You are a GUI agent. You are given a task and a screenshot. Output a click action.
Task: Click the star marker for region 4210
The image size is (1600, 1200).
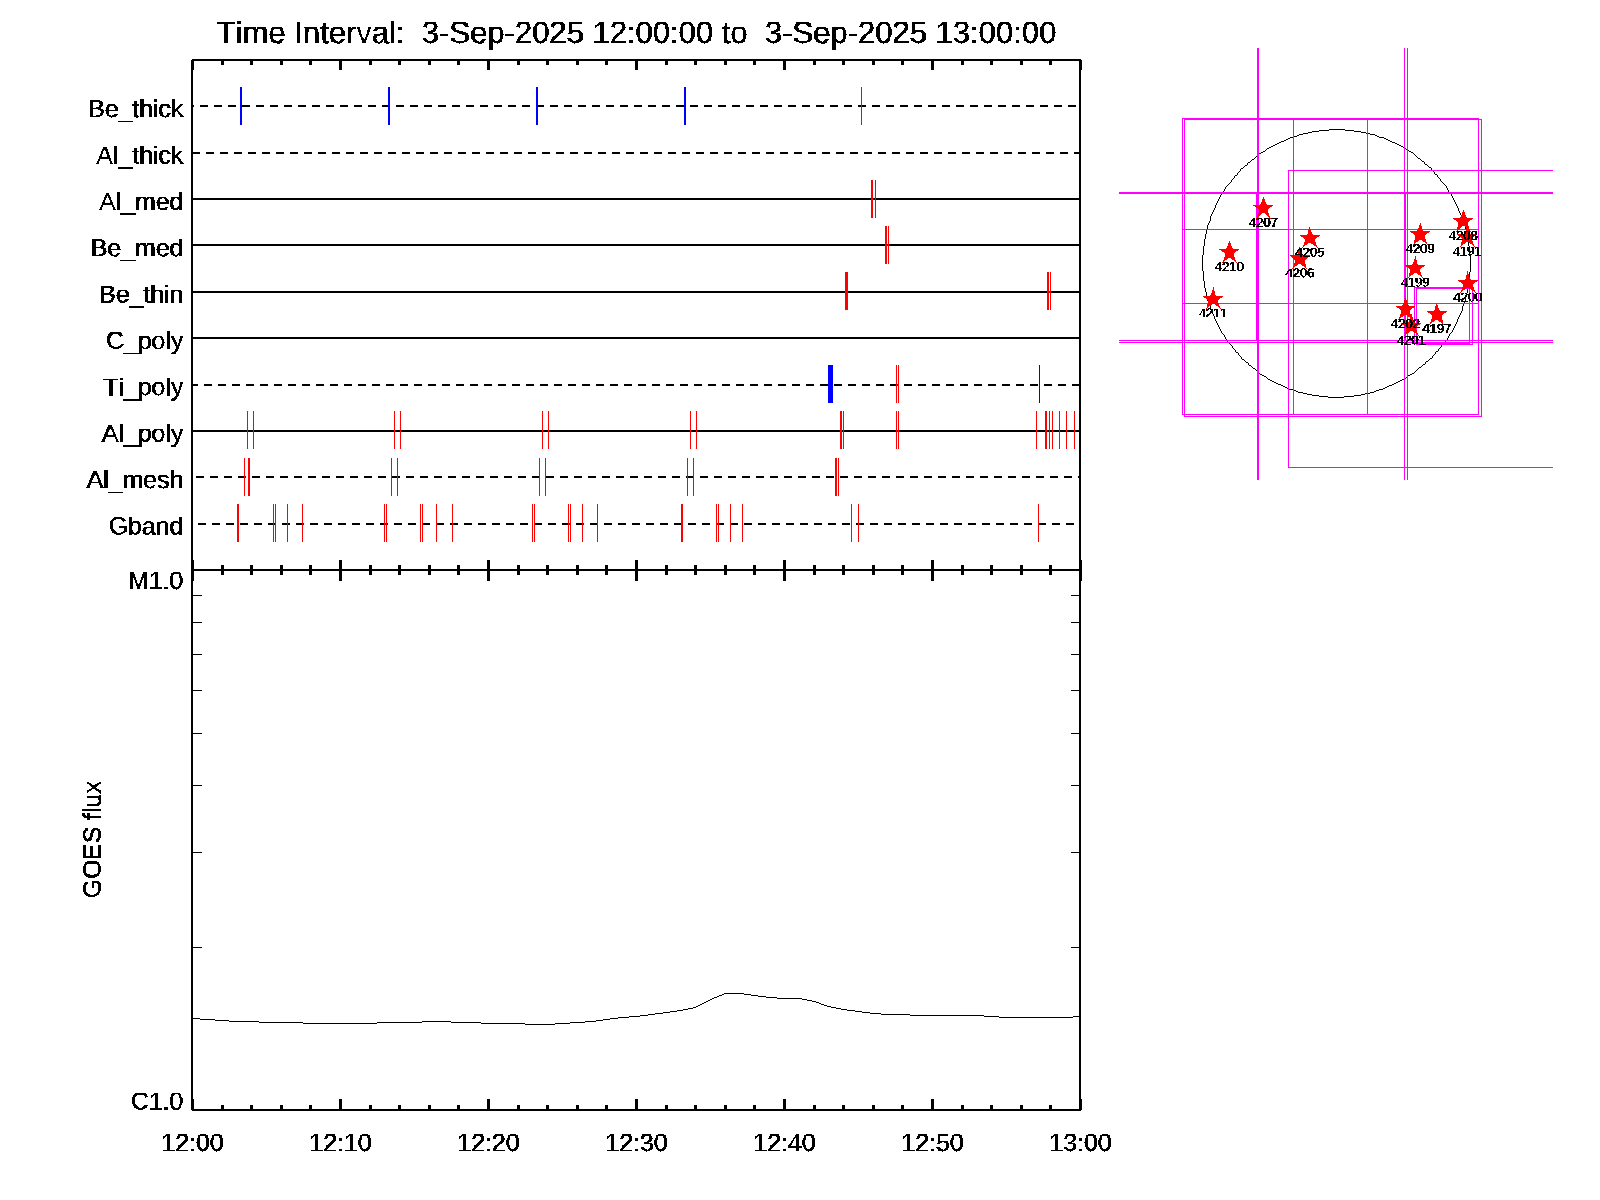click(1229, 252)
